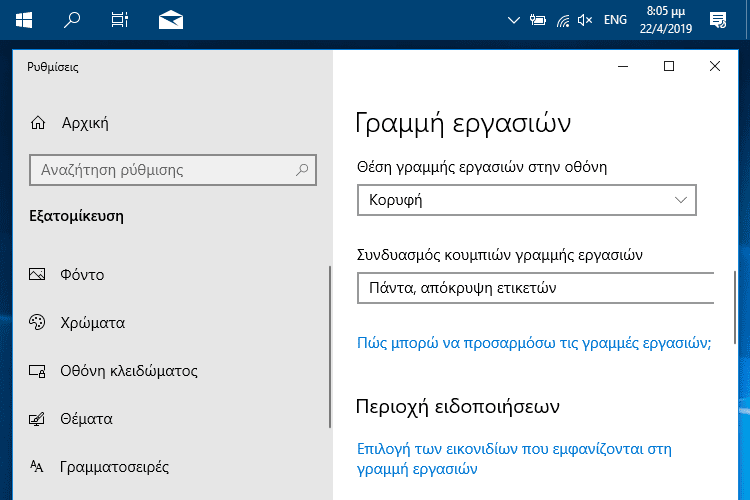Expand the Πάντα, απόκρυψη ετικετών dropdown

[536, 288]
